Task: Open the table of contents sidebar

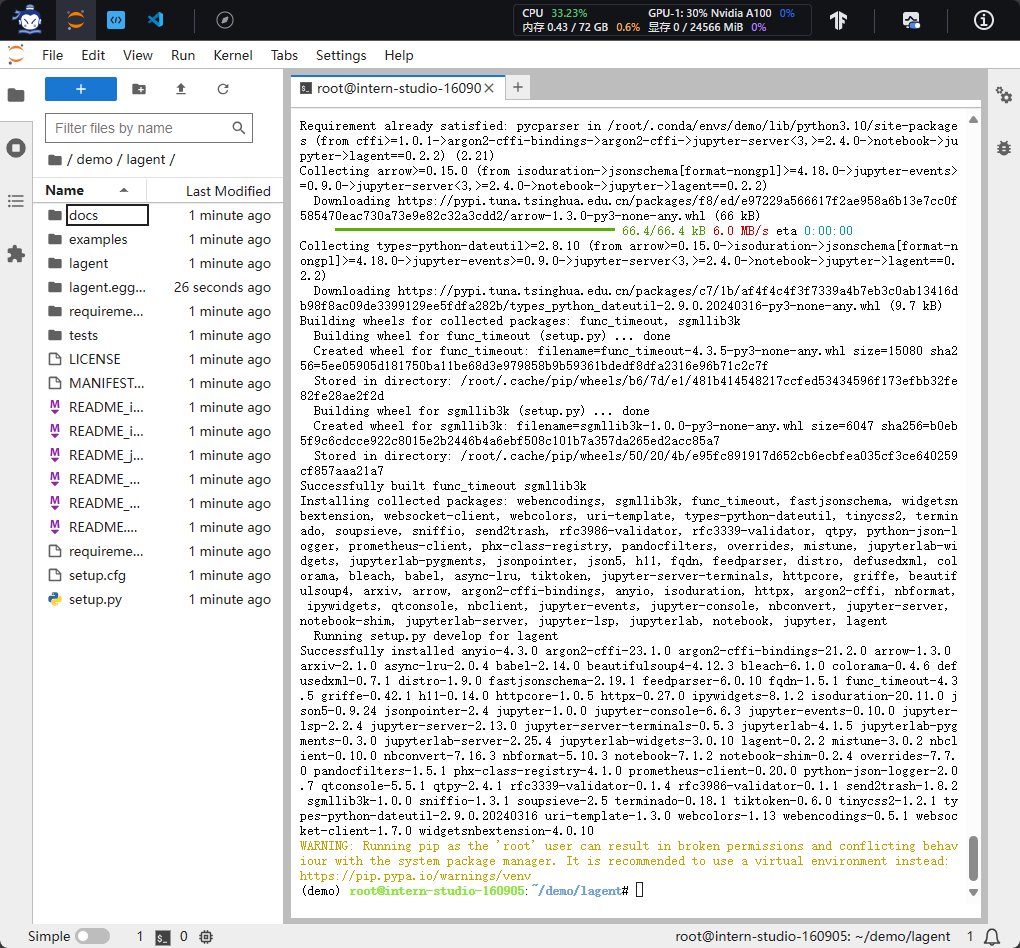Action: 16,201
